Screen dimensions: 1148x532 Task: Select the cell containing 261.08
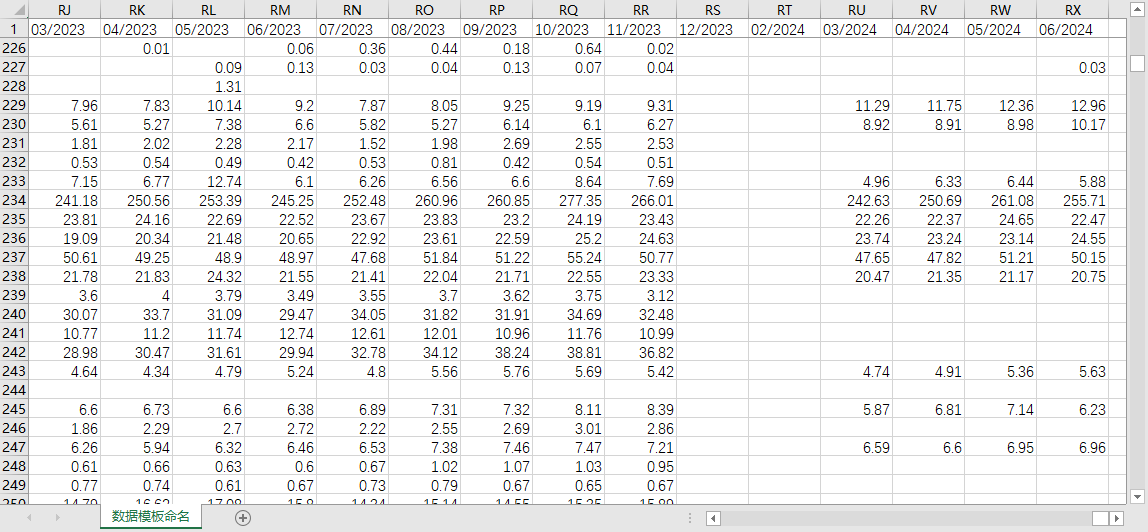pyautogui.click(x=1000, y=201)
